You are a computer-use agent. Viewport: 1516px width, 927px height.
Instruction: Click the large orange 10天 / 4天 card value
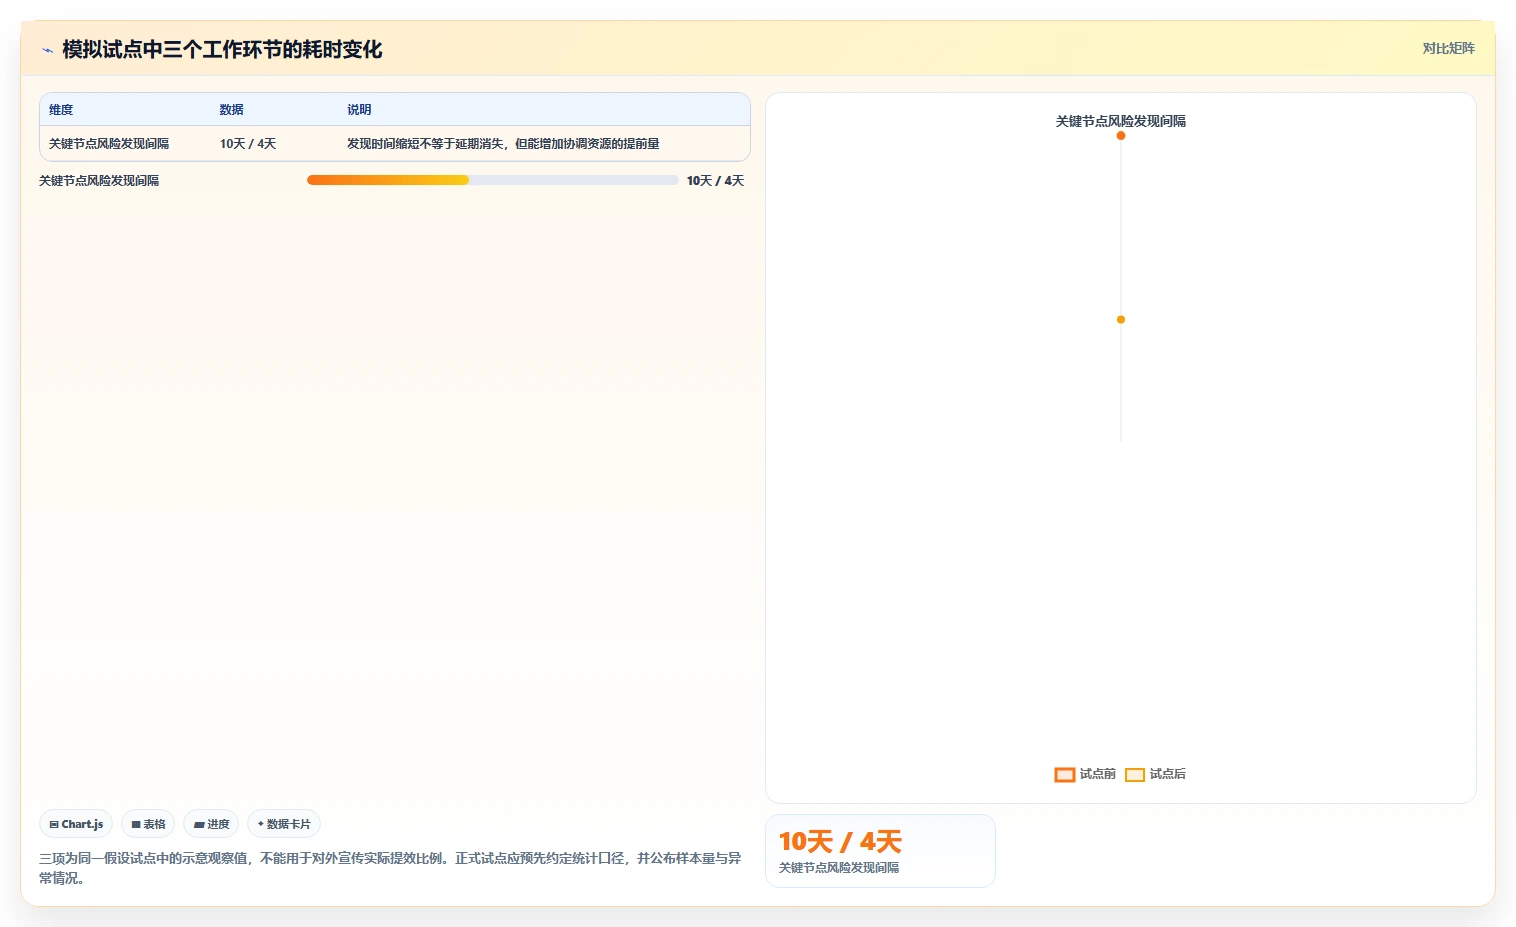840,841
